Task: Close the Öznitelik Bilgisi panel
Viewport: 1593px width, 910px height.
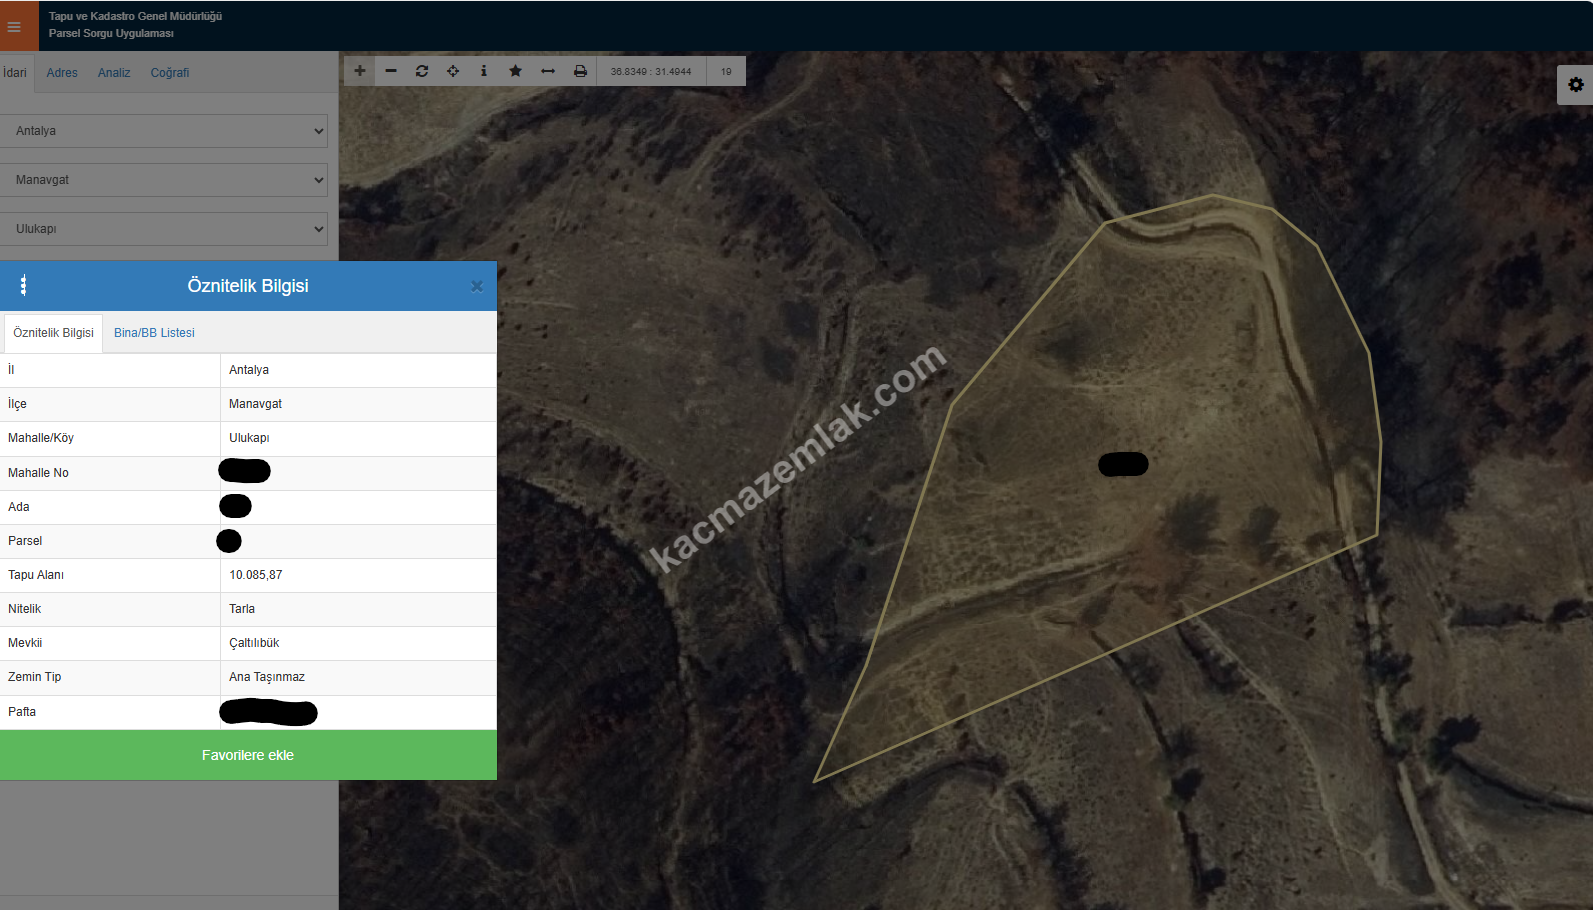Action: point(477,286)
